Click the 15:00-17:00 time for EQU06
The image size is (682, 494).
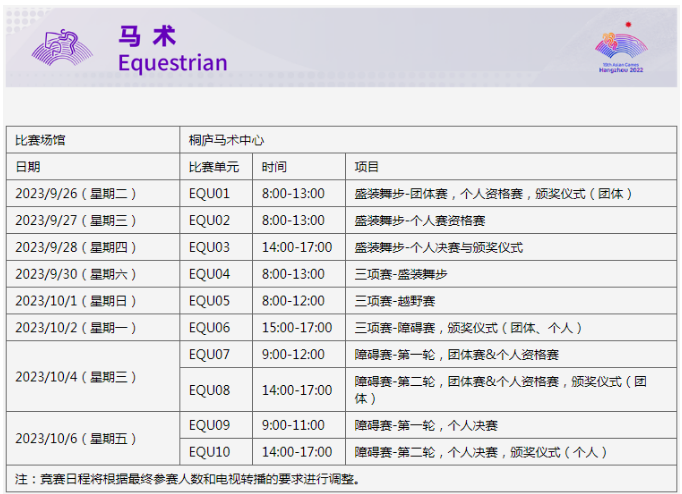(297, 328)
